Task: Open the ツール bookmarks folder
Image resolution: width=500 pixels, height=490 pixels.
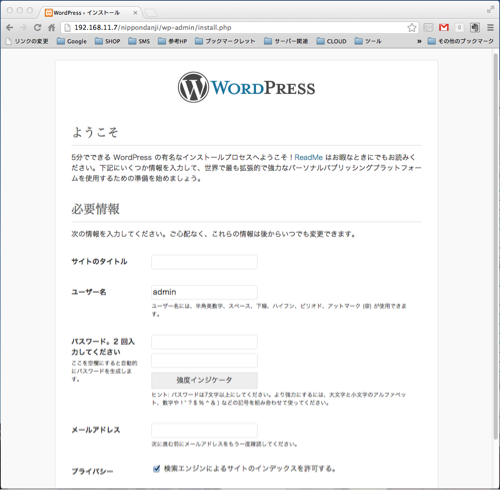Action: [x=368, y=41]
